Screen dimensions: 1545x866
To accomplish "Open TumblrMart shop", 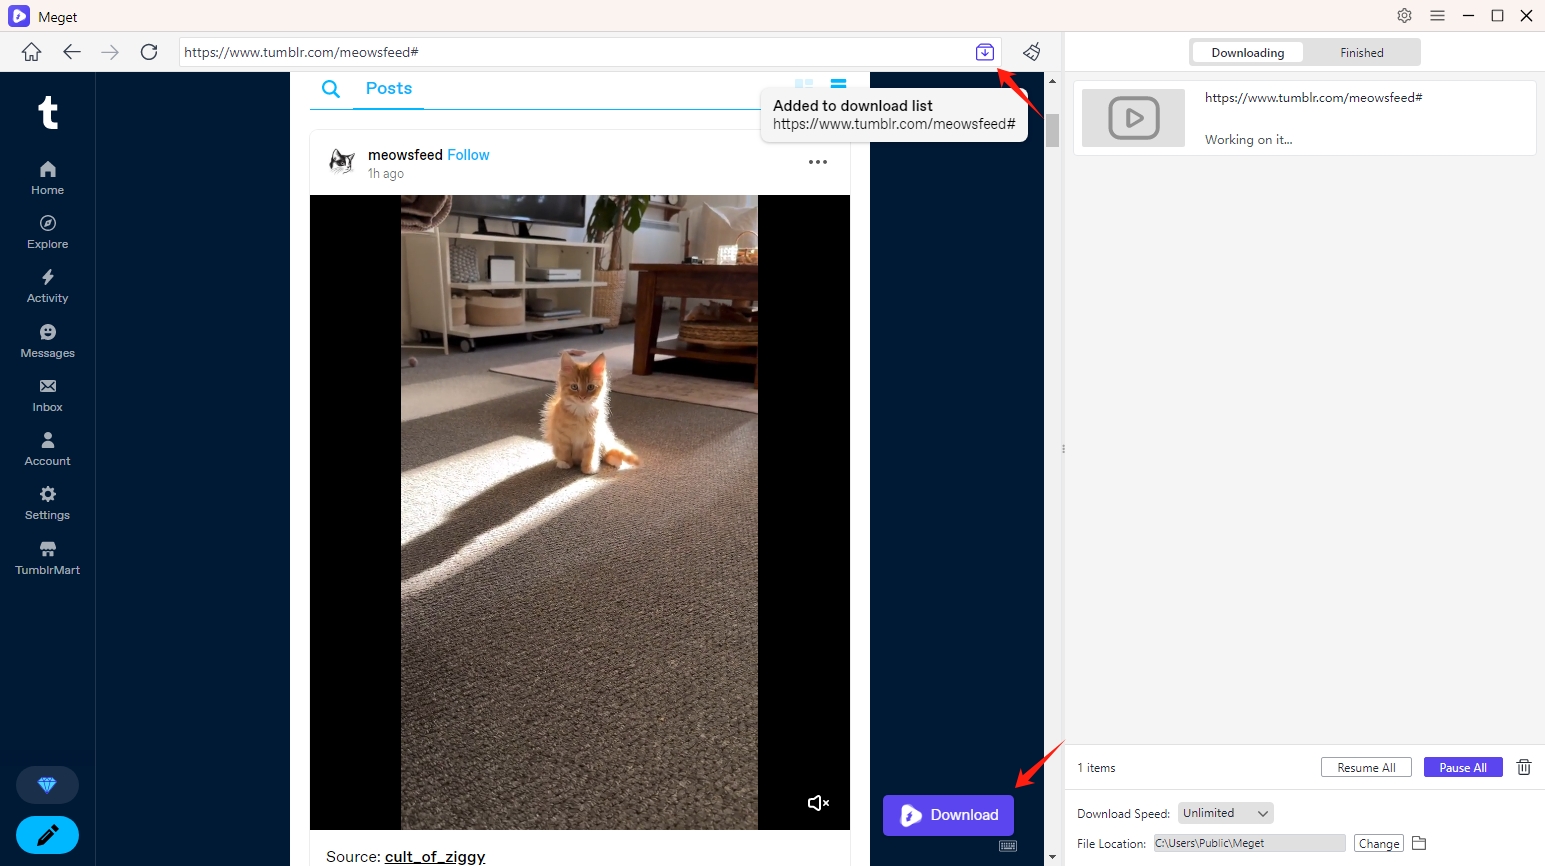I will click(x=47, y=558).
